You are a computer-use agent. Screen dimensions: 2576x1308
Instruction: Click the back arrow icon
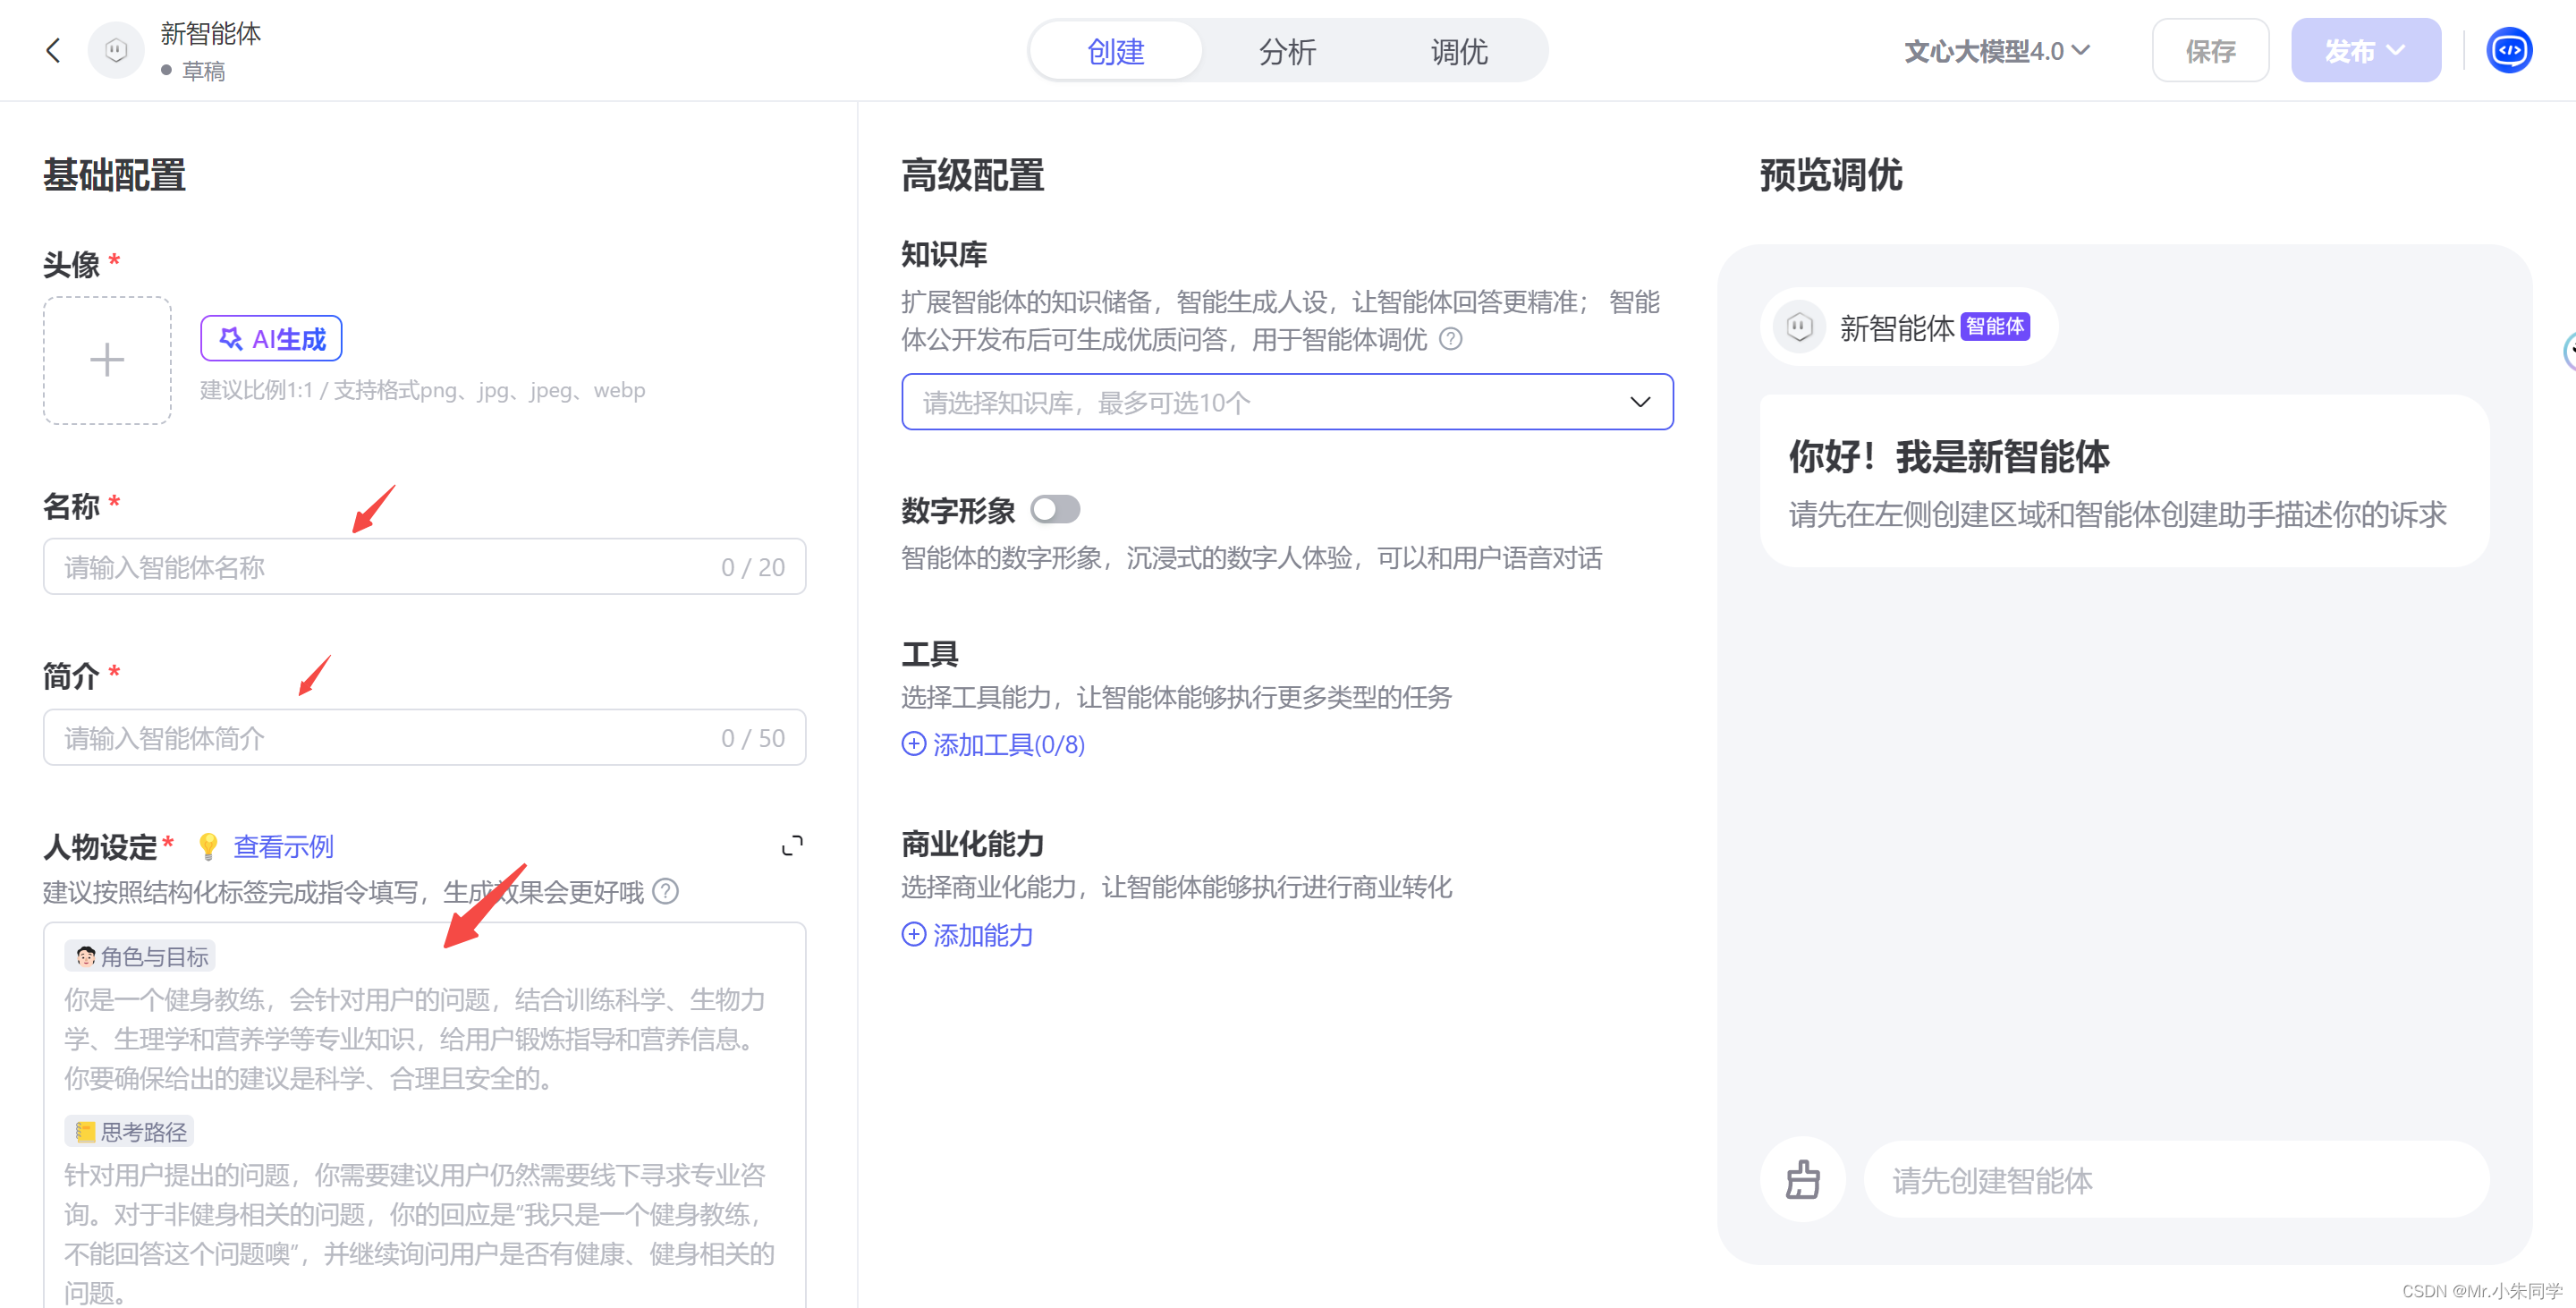pos(54,50)
